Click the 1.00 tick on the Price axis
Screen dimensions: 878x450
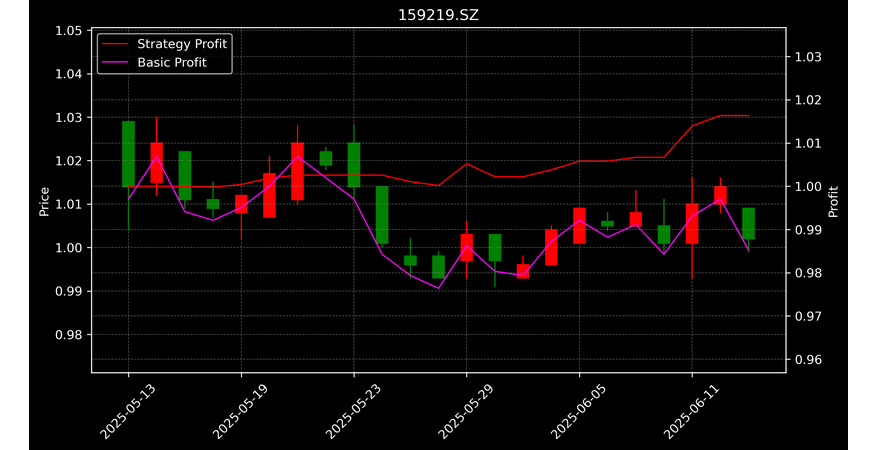point(68,247)
